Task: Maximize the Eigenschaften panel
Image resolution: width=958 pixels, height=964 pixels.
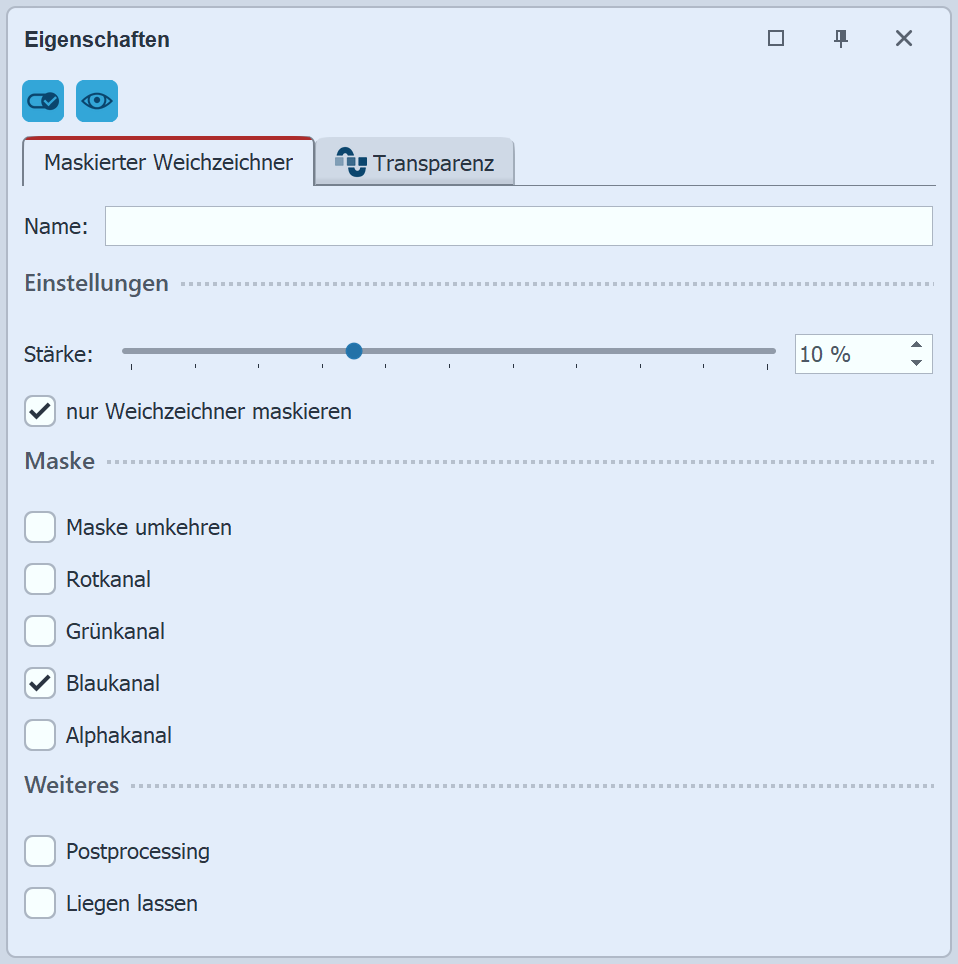Action: point(776,39)
